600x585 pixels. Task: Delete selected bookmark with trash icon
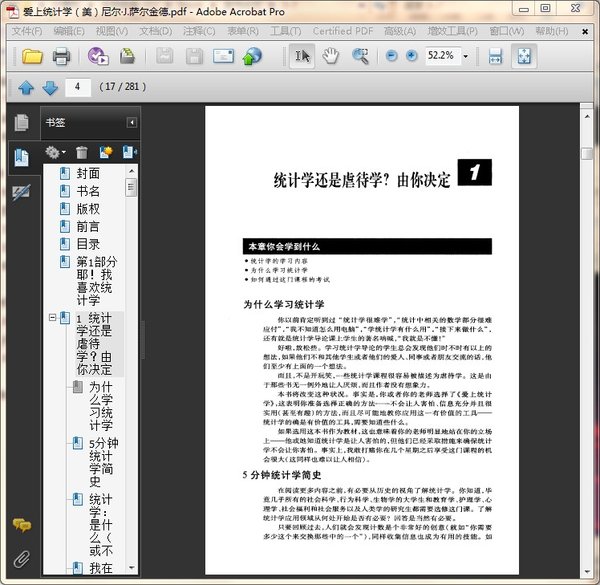tap(81, 152)
